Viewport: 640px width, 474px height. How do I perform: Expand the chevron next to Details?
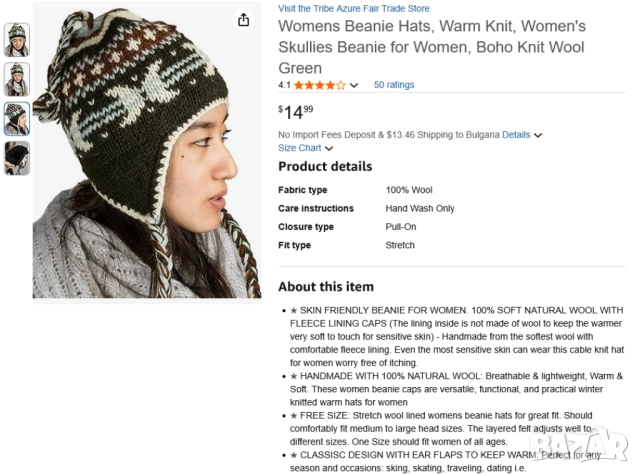pyautogui.click(x=538, y=135)
